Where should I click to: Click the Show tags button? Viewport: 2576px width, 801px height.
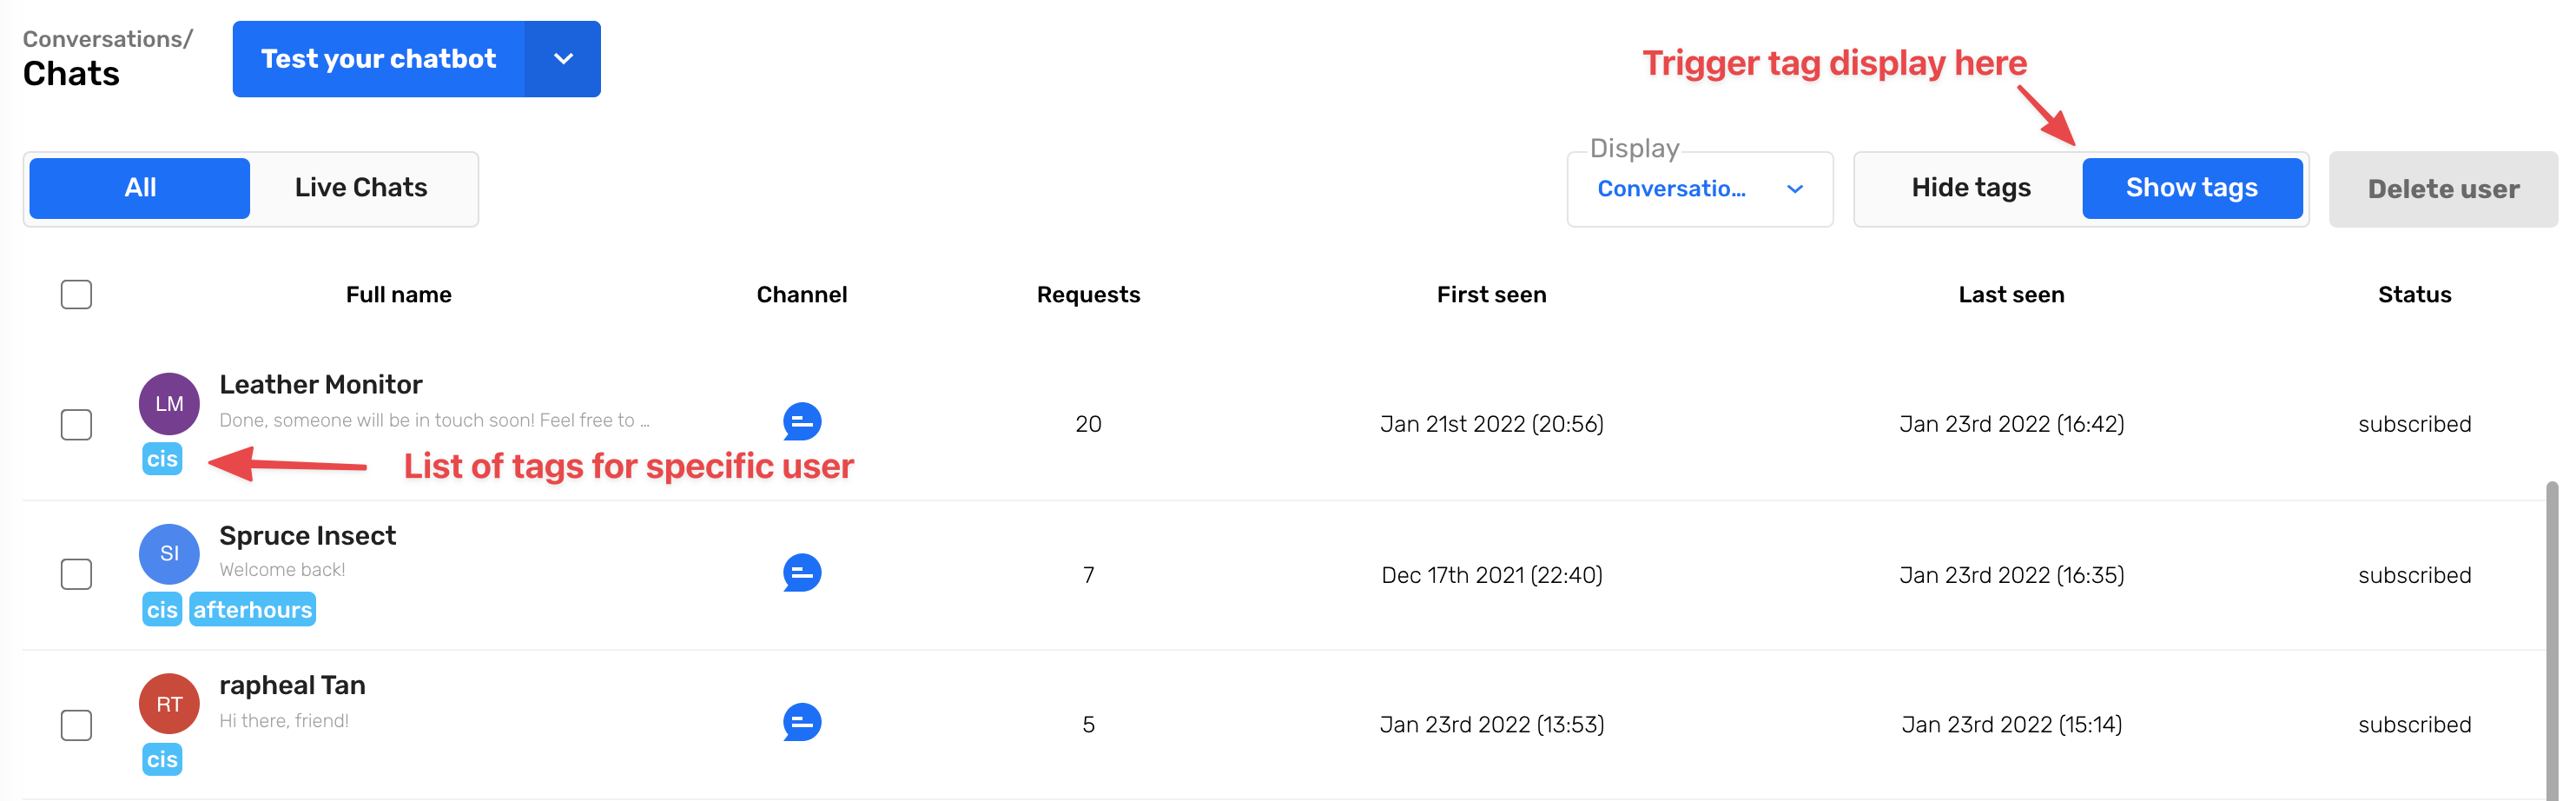tap(2192, 188)
